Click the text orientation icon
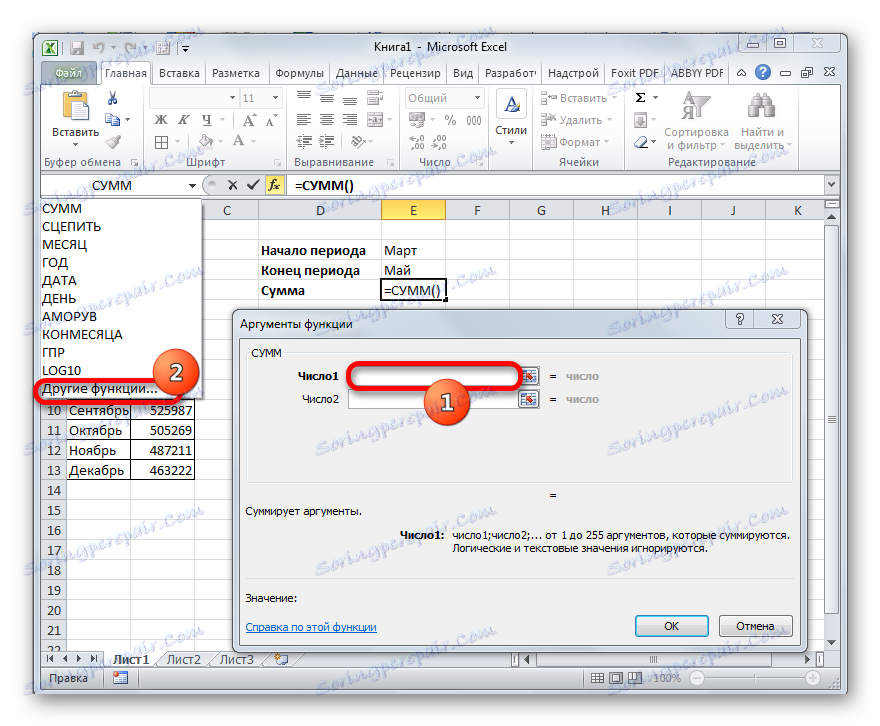Viewport: 880px width, 726px height. tap(358, 141)
